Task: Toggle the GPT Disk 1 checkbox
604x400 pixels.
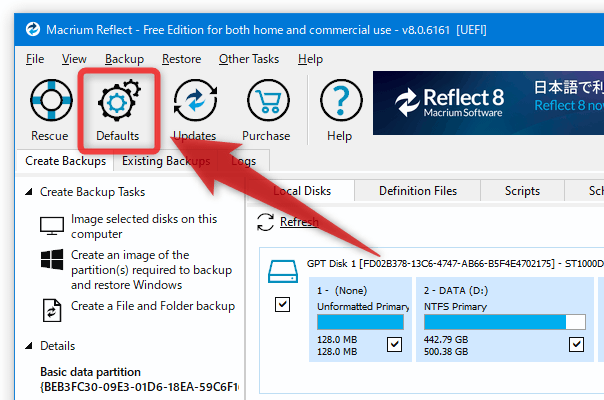Action: point(282,304)
